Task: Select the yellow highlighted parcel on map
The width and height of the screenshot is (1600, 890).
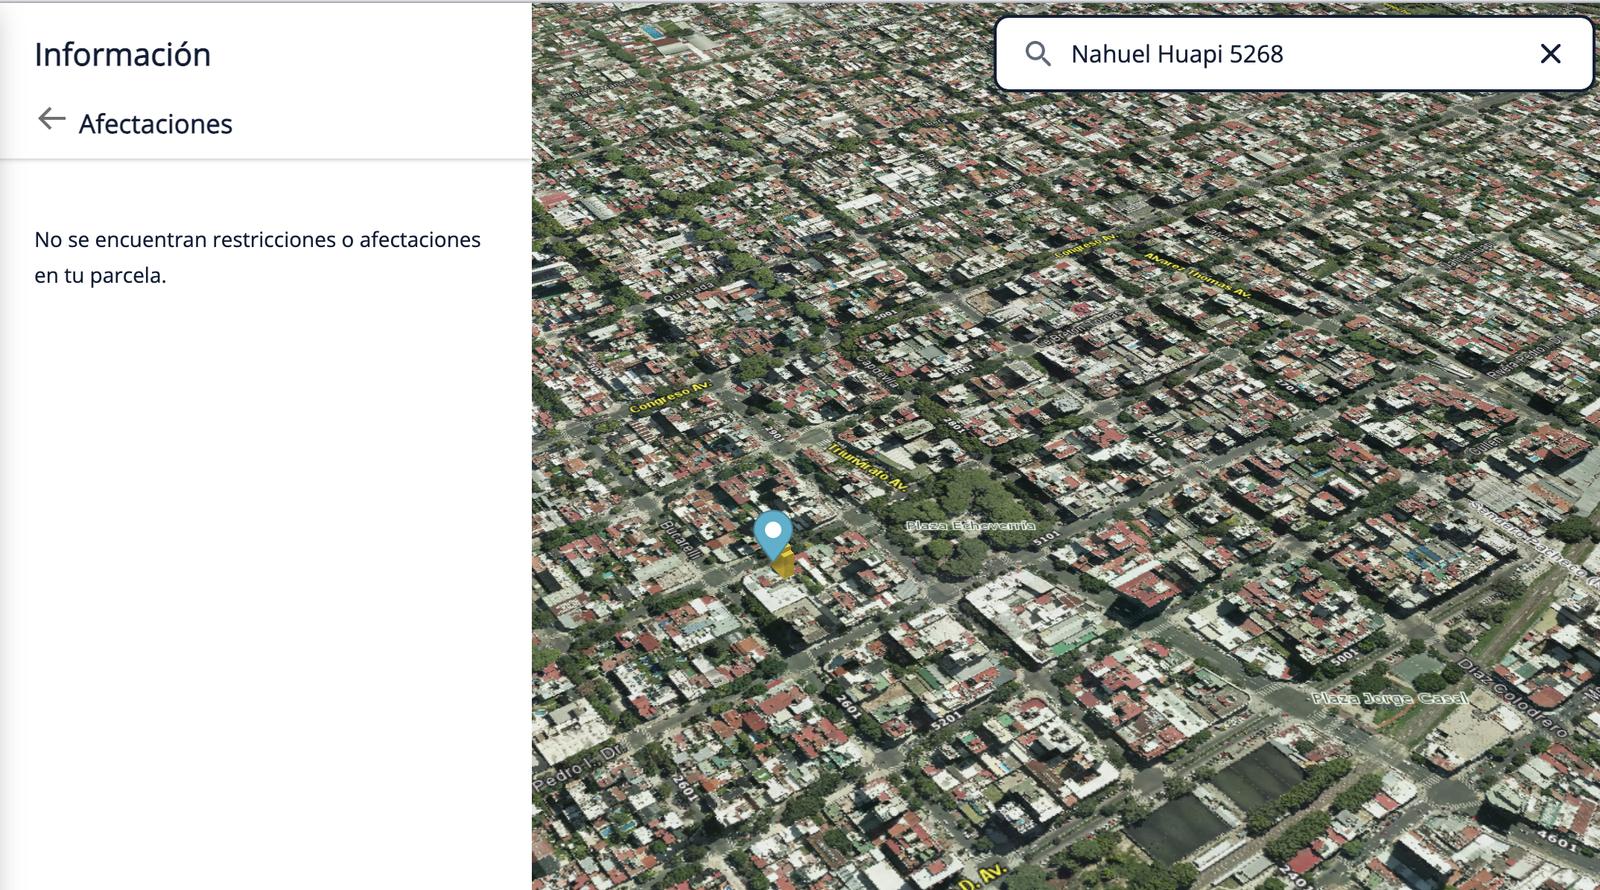Action: 785,564
